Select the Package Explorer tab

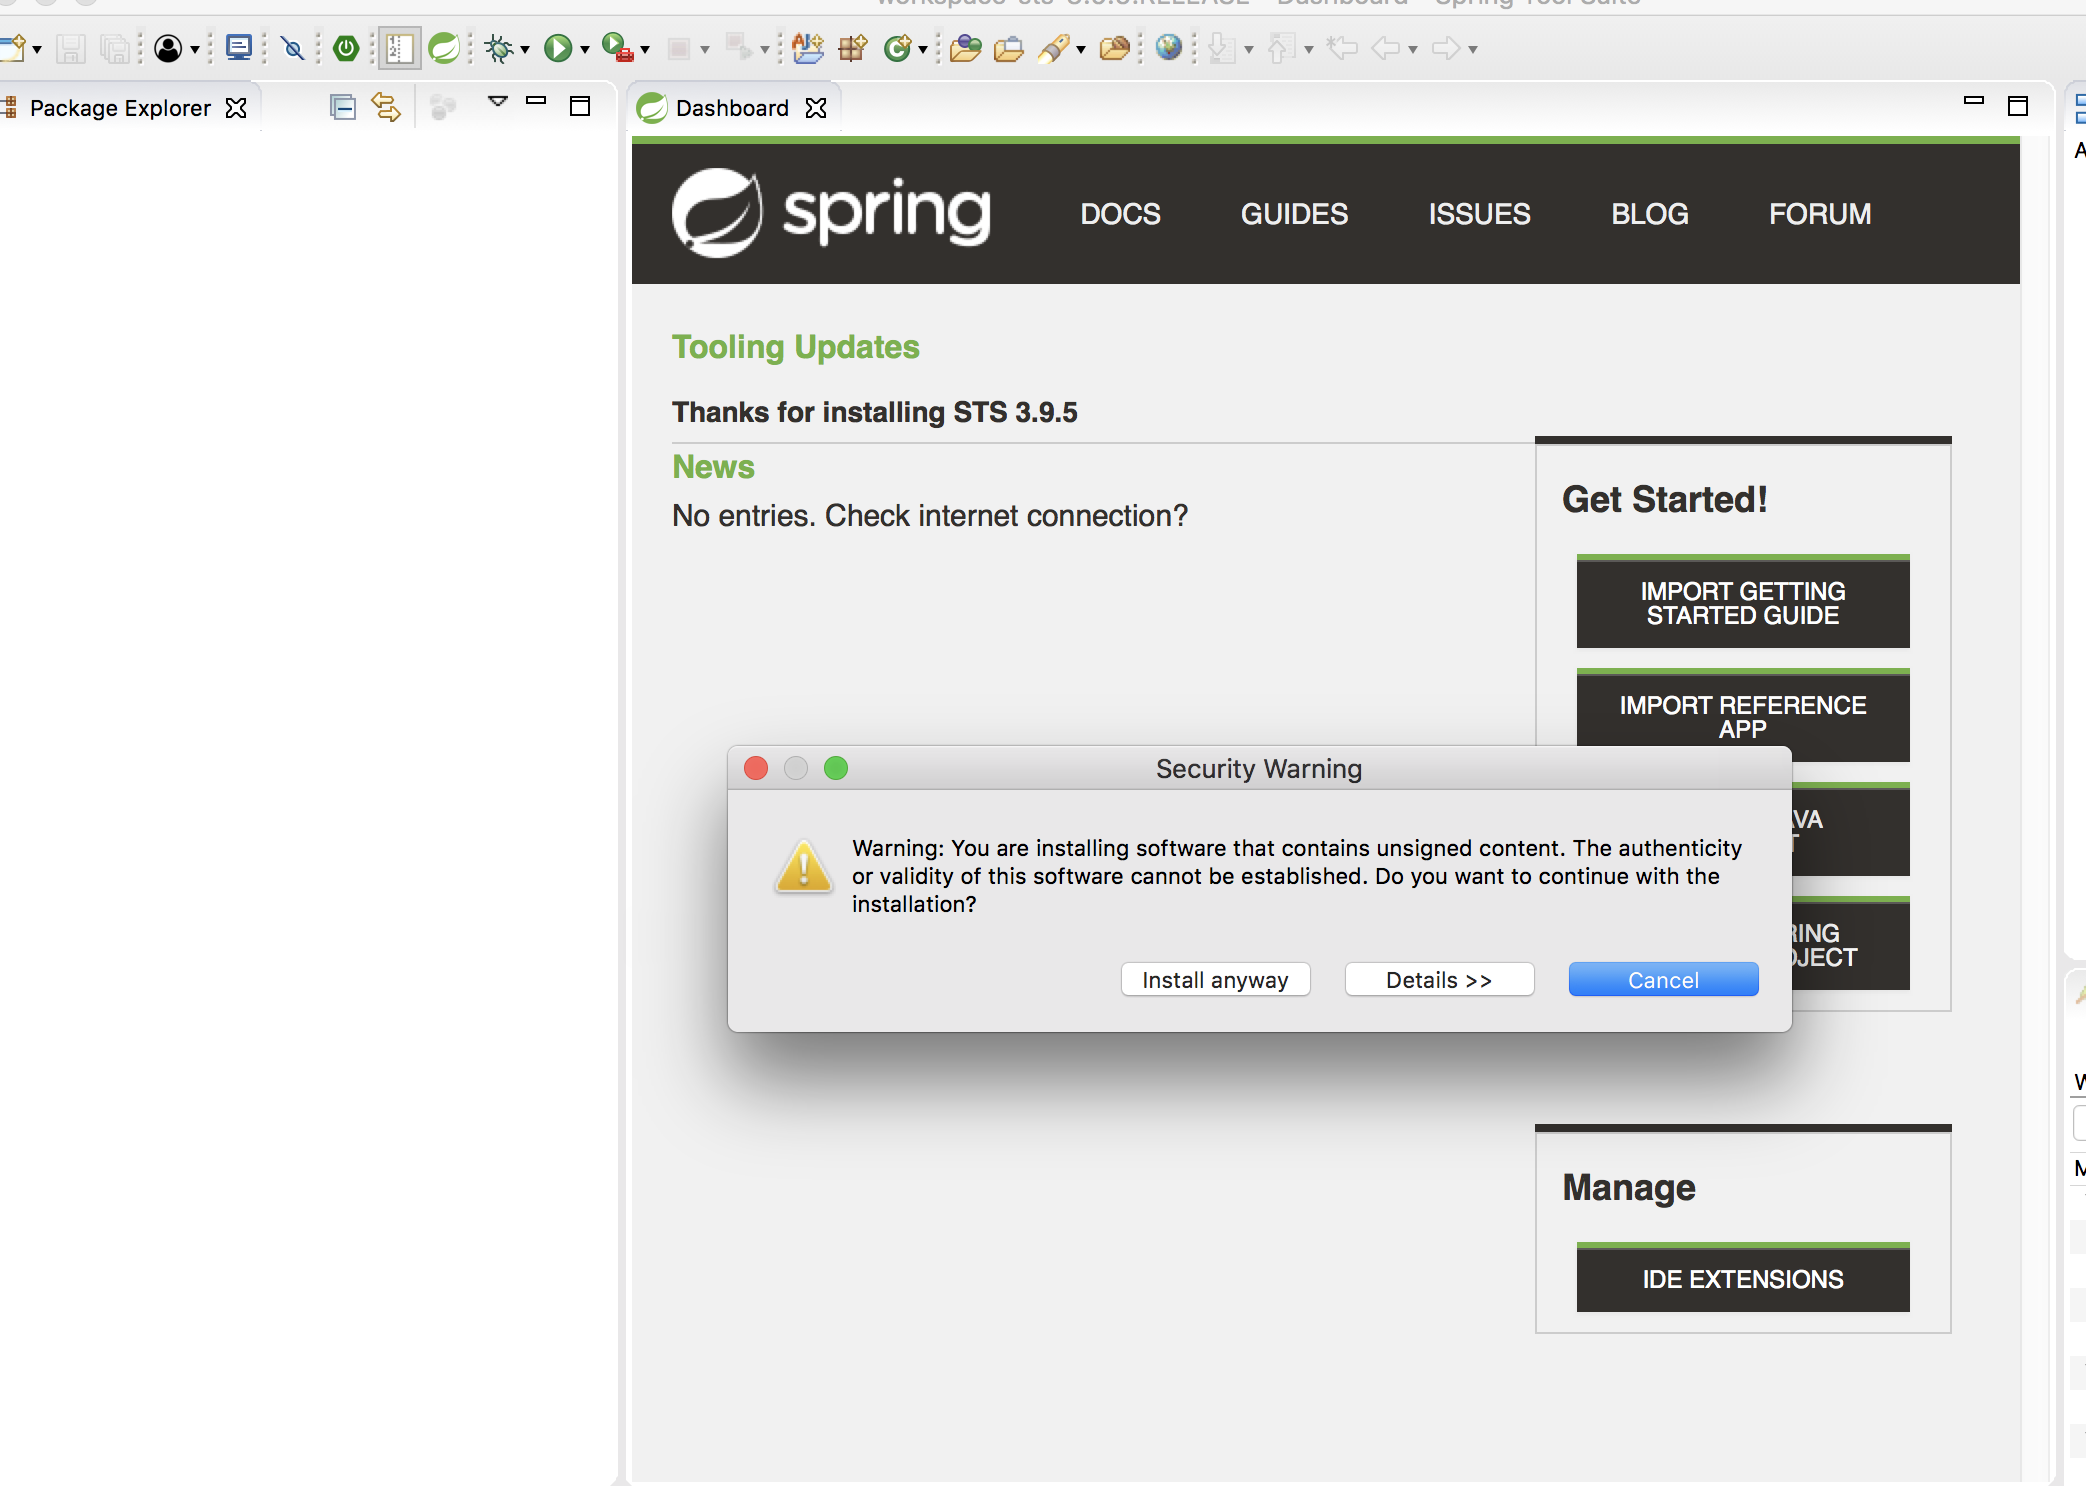point(120,108)
